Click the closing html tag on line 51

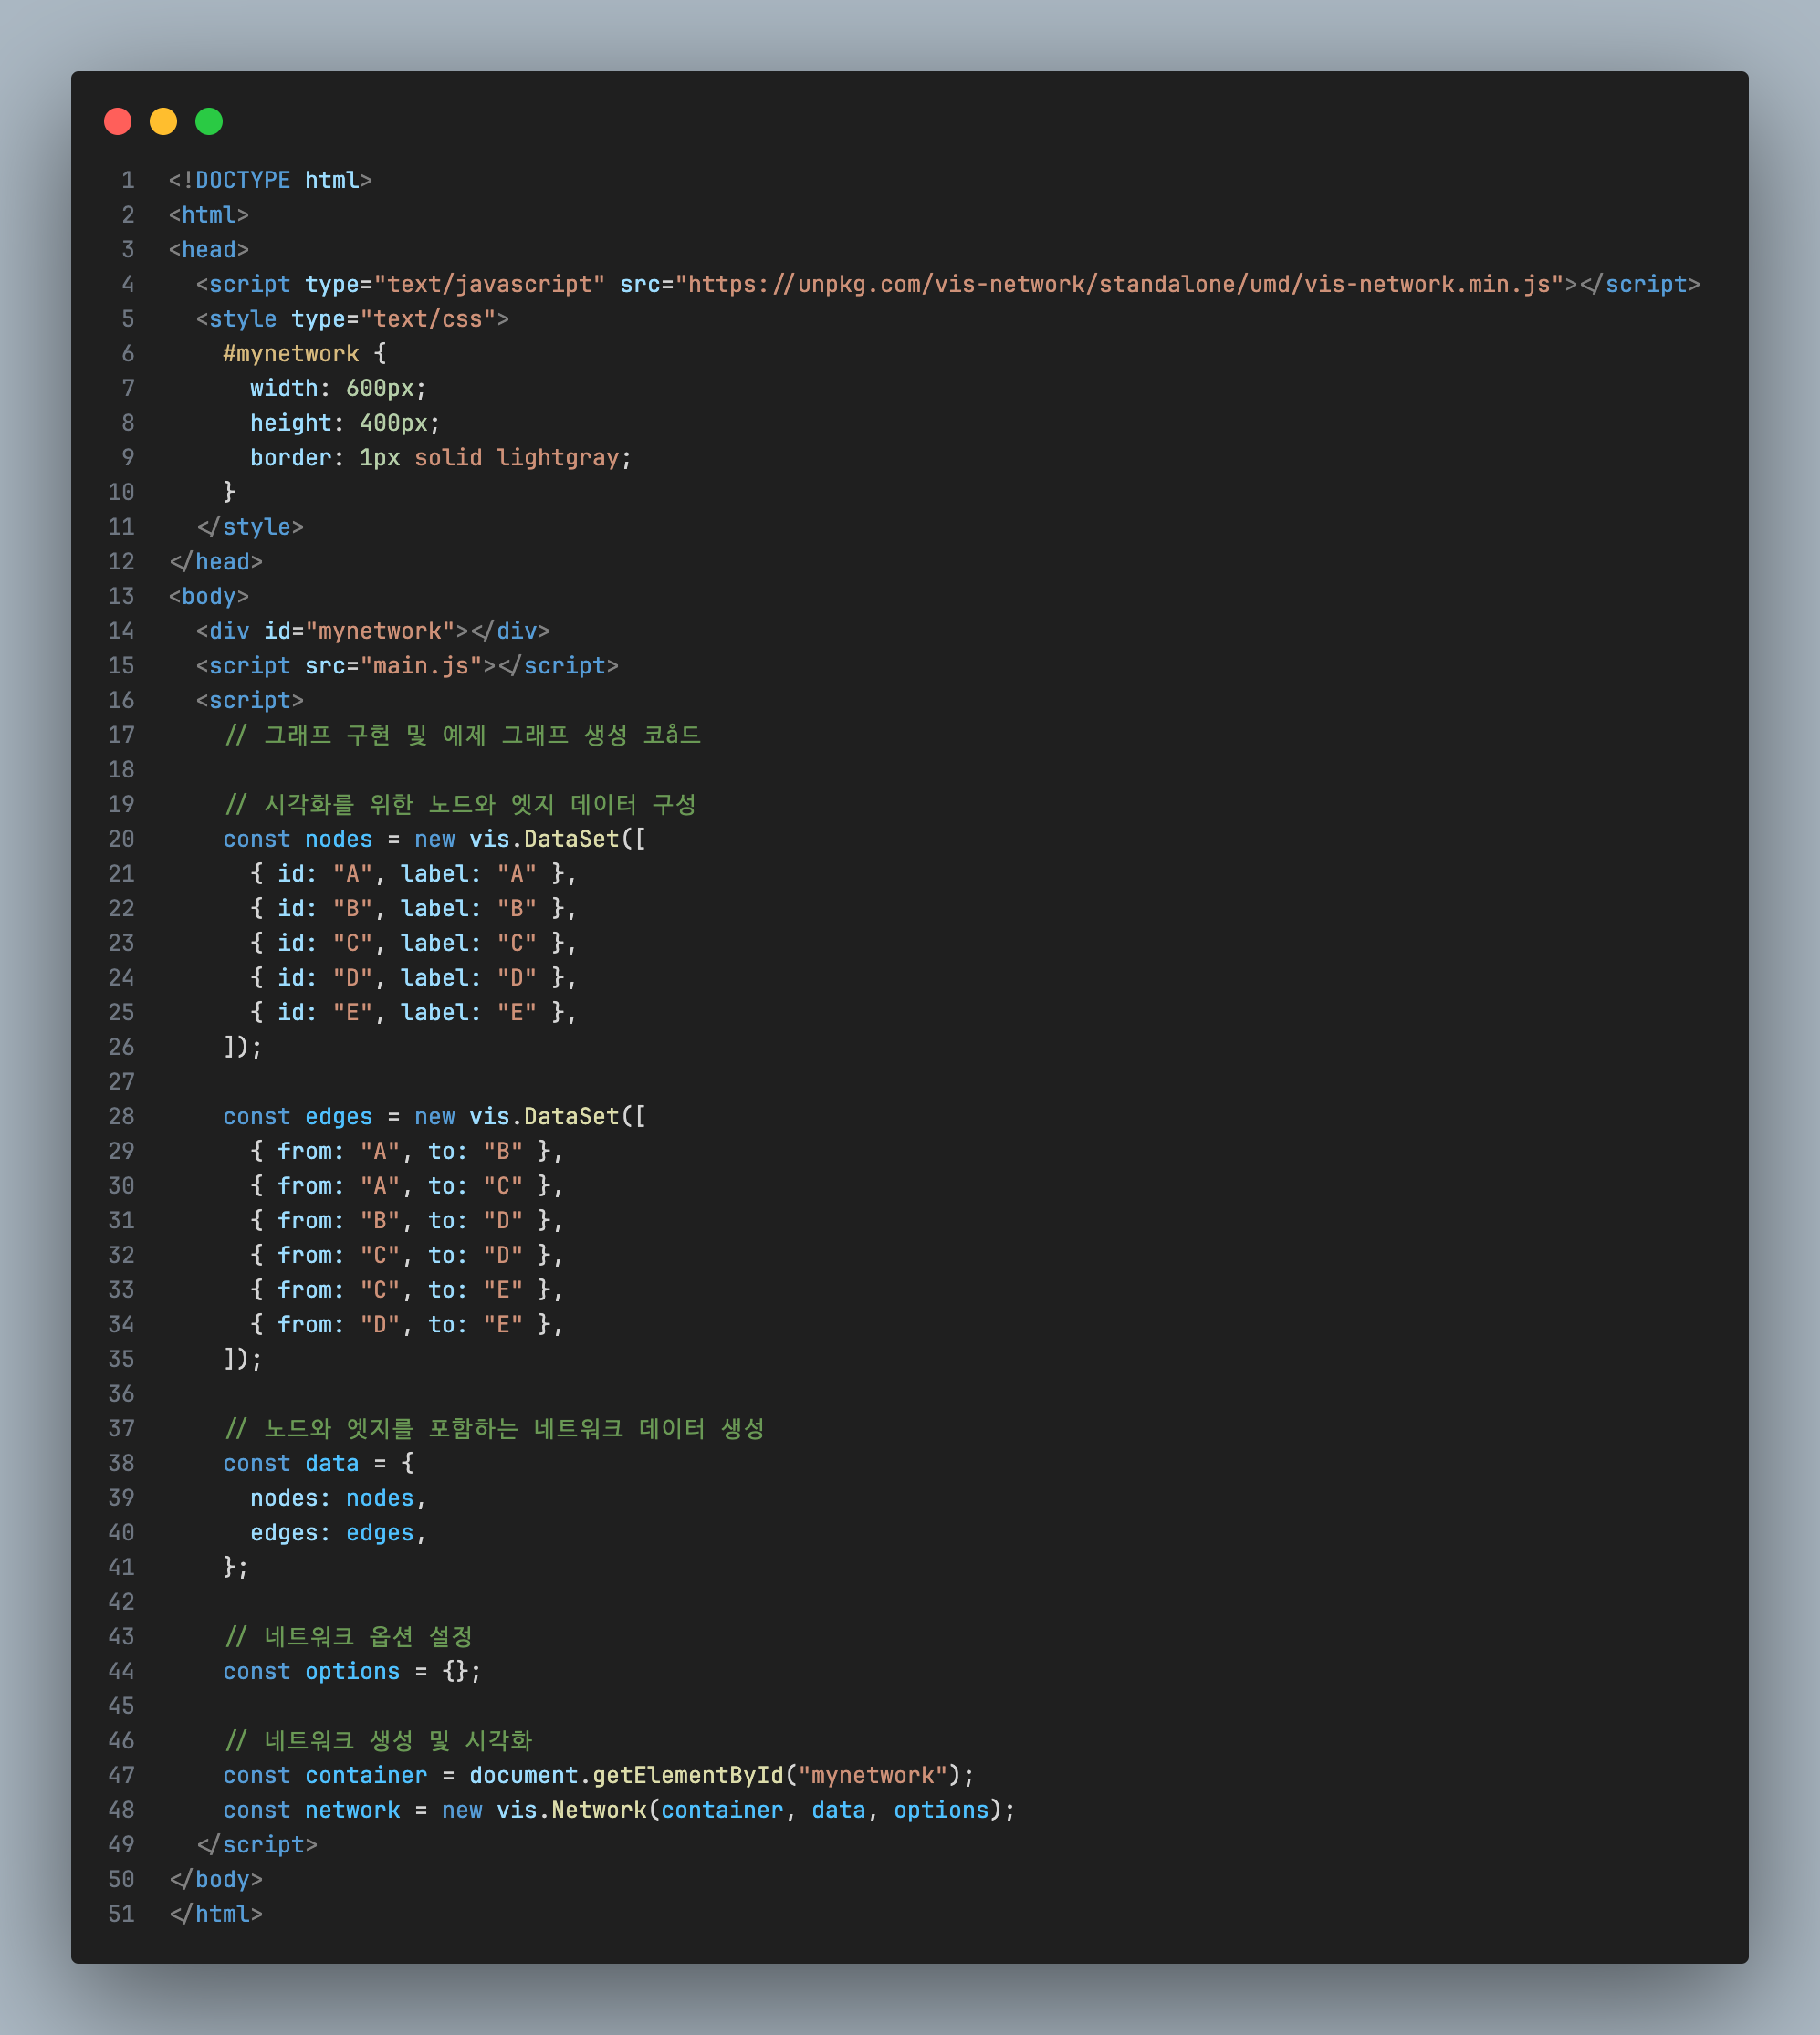click(x=216, y=1915)
